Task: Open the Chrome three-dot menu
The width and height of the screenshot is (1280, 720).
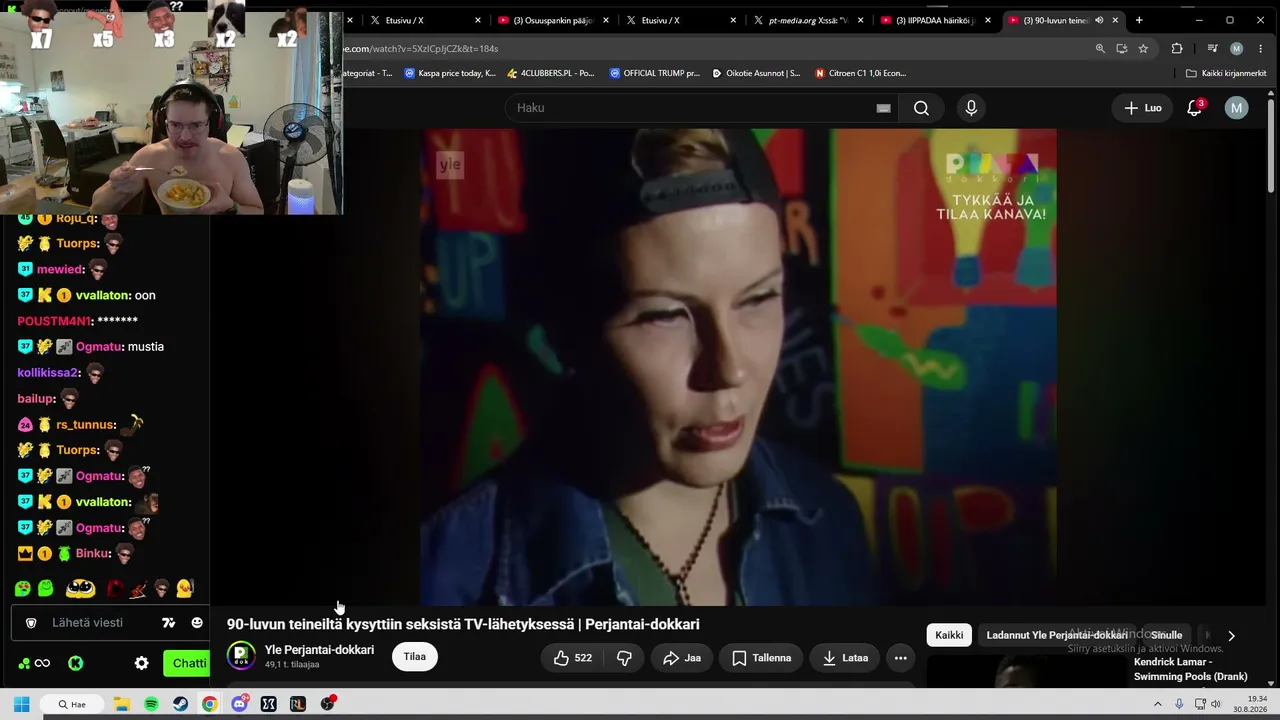Action: [1260, 48]
